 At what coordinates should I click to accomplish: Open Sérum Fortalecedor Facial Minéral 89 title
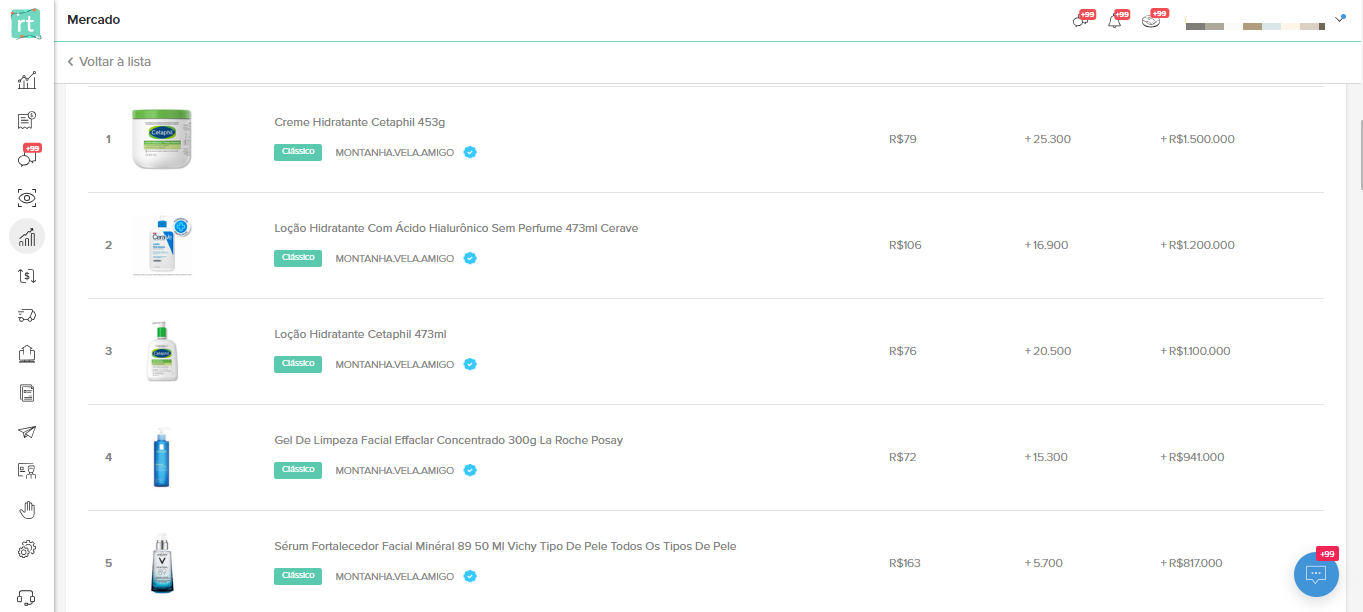[x=505, y=546]
